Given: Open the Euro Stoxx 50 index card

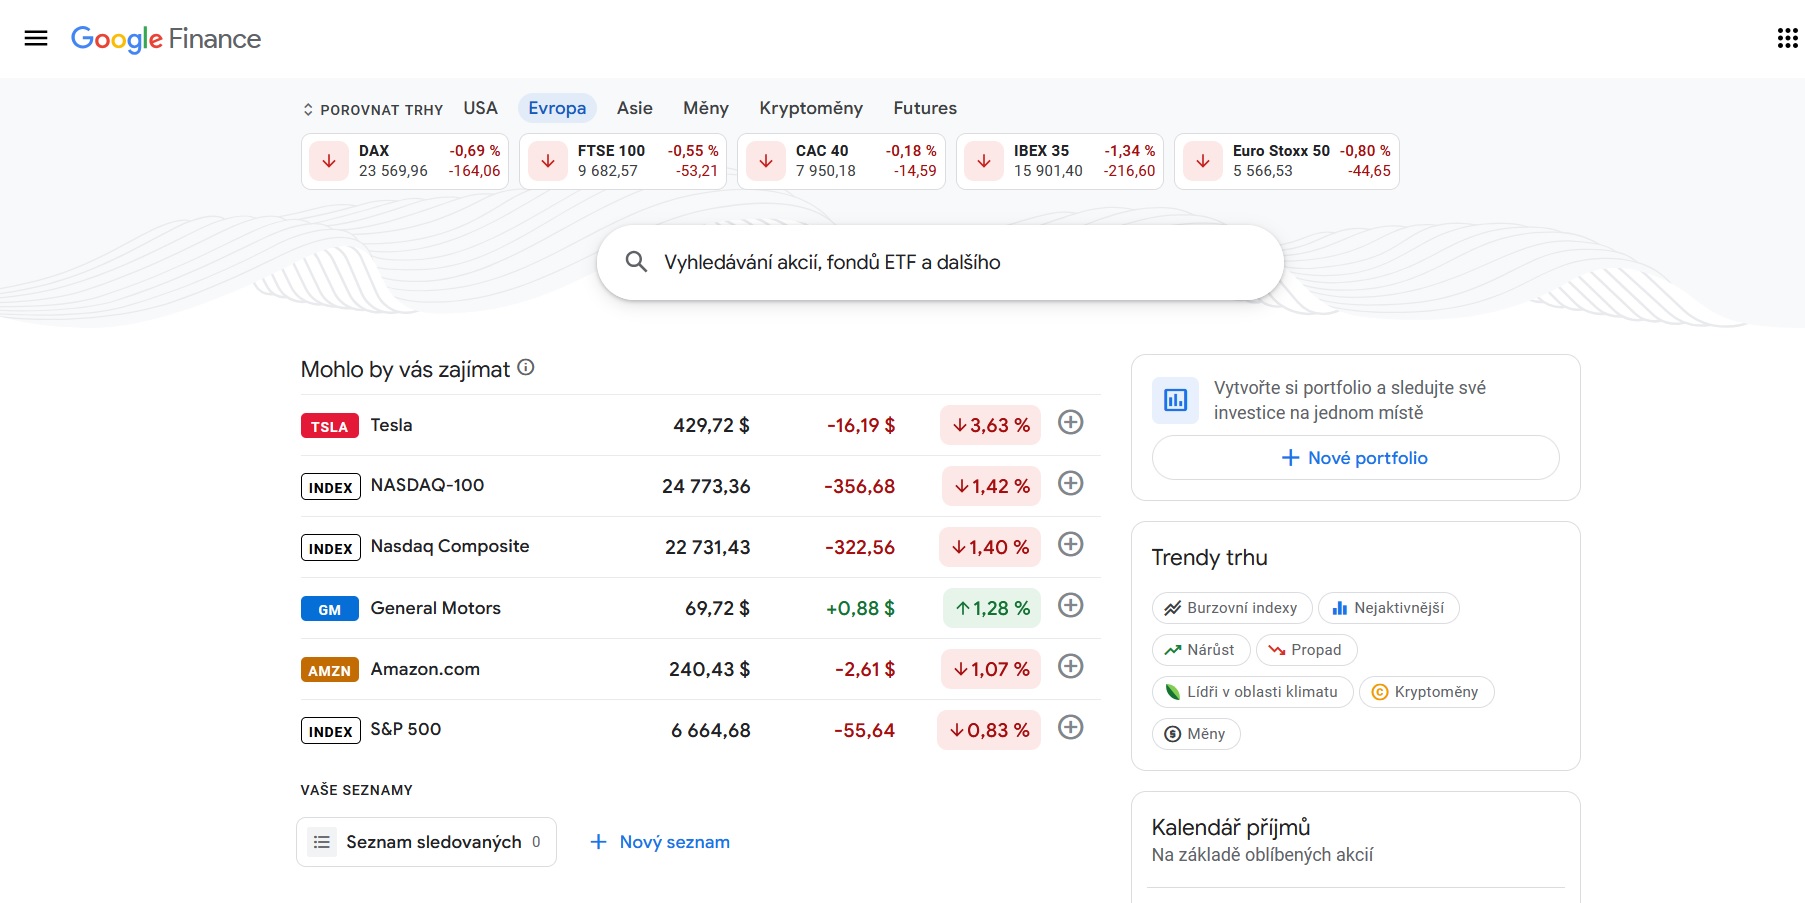Looking at the screenshot, I should coord(1286,161).
